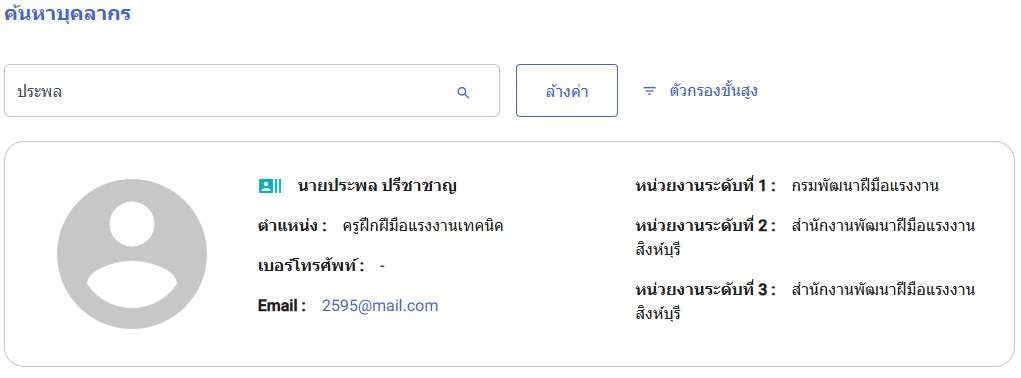
Task: Open the 2595@mail.com email link
Action: (x=380, y=306)
